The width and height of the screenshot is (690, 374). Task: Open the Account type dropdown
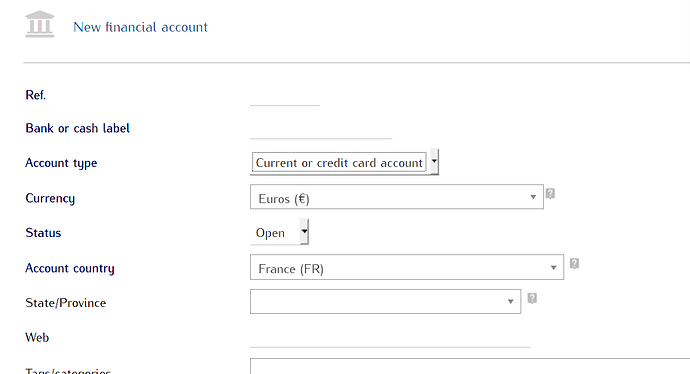pyautogui.click(x=344, y=162)
